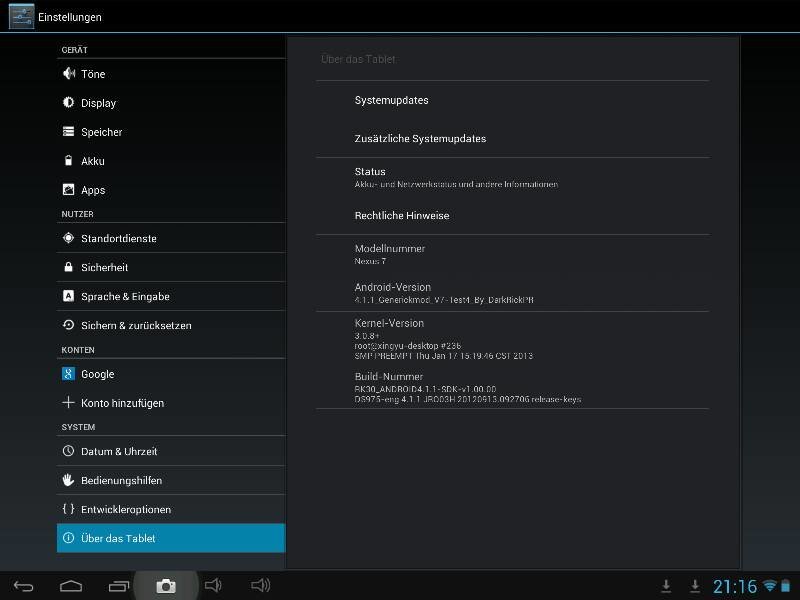Image resolution: width=800 pixels, height=600 pixels.
Task: Lower volume with the volume down icon
Action: 213,585
